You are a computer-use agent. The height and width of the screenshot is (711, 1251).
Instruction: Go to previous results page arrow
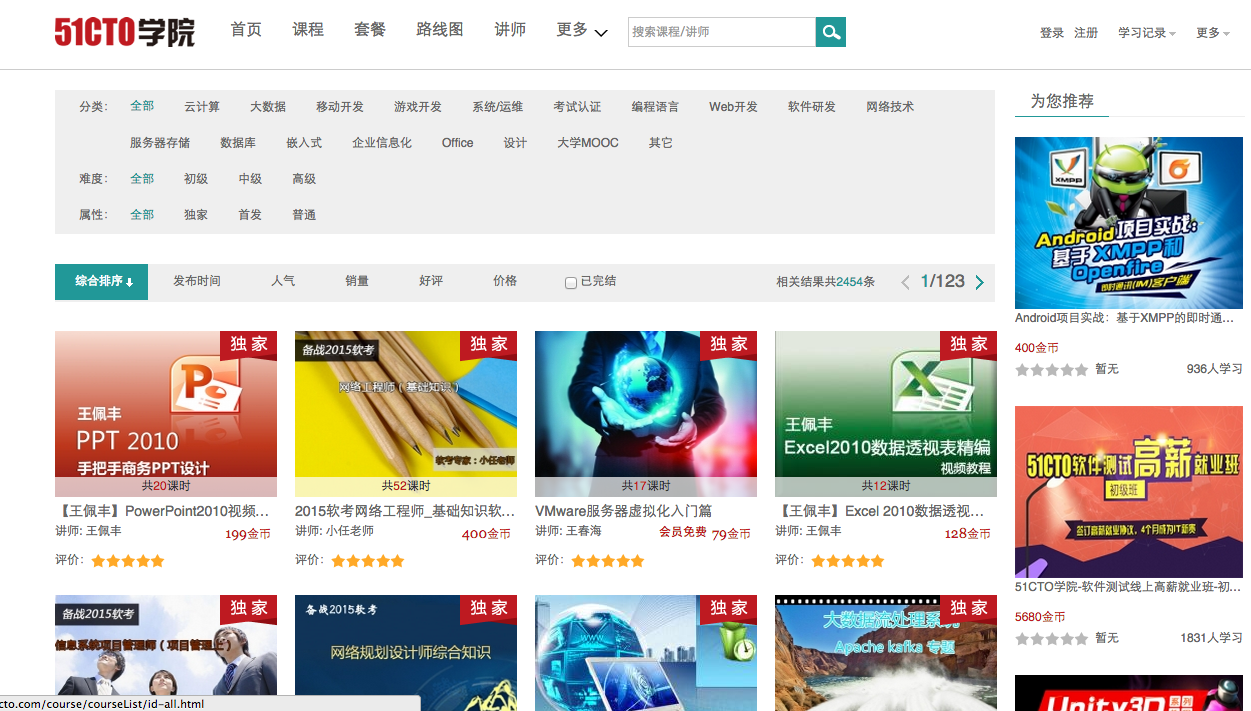(x=905, y=282)
